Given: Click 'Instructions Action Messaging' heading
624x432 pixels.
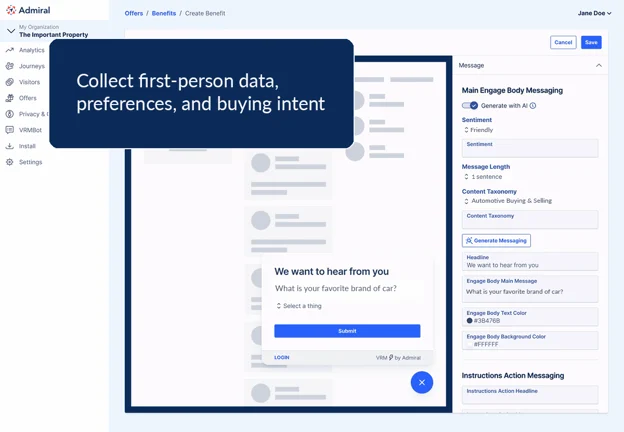Looking at the screenshot, I should tap(513, 376).
